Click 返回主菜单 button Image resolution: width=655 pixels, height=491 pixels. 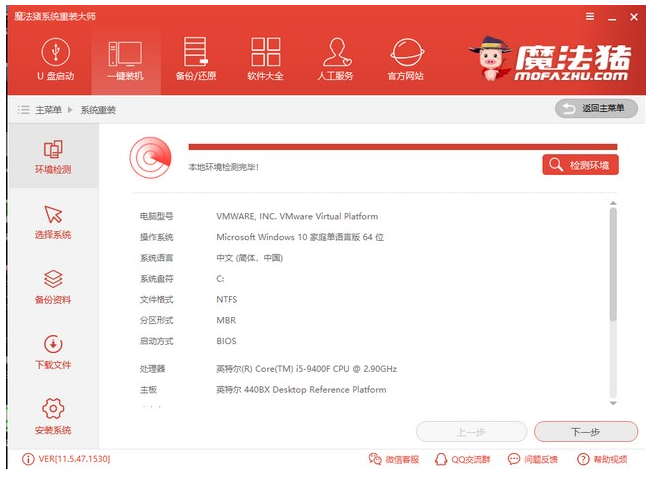pyautogui.click(x=596, y=108)
